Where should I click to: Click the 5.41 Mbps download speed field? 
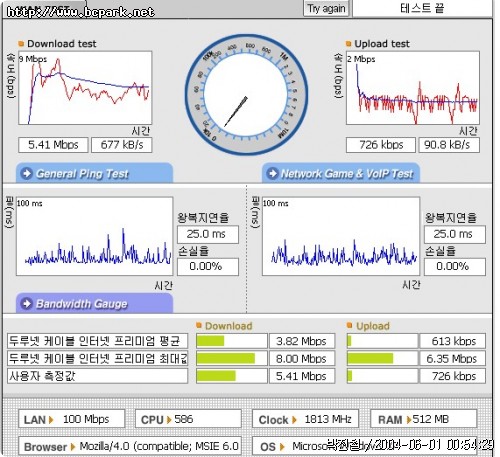53,145
